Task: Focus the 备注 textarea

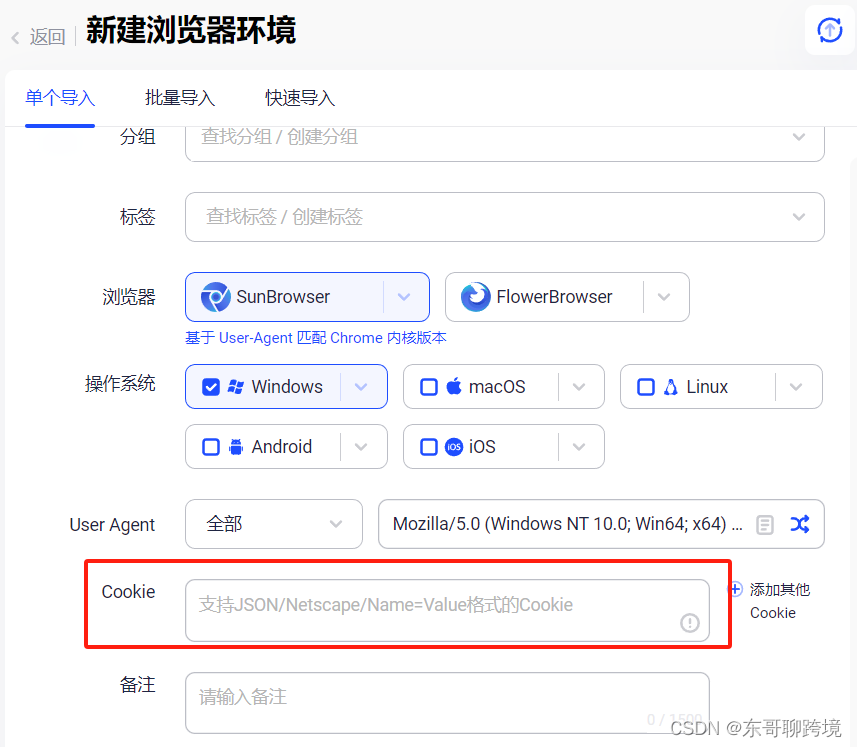Action: (447, 703)
